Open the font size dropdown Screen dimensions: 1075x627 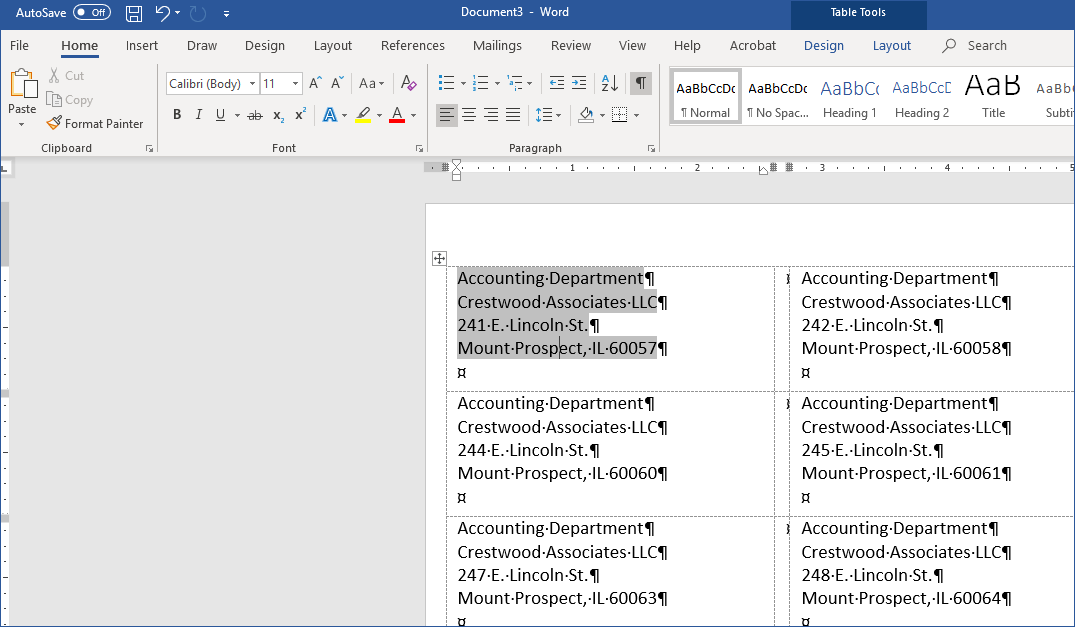pos(295,84)
